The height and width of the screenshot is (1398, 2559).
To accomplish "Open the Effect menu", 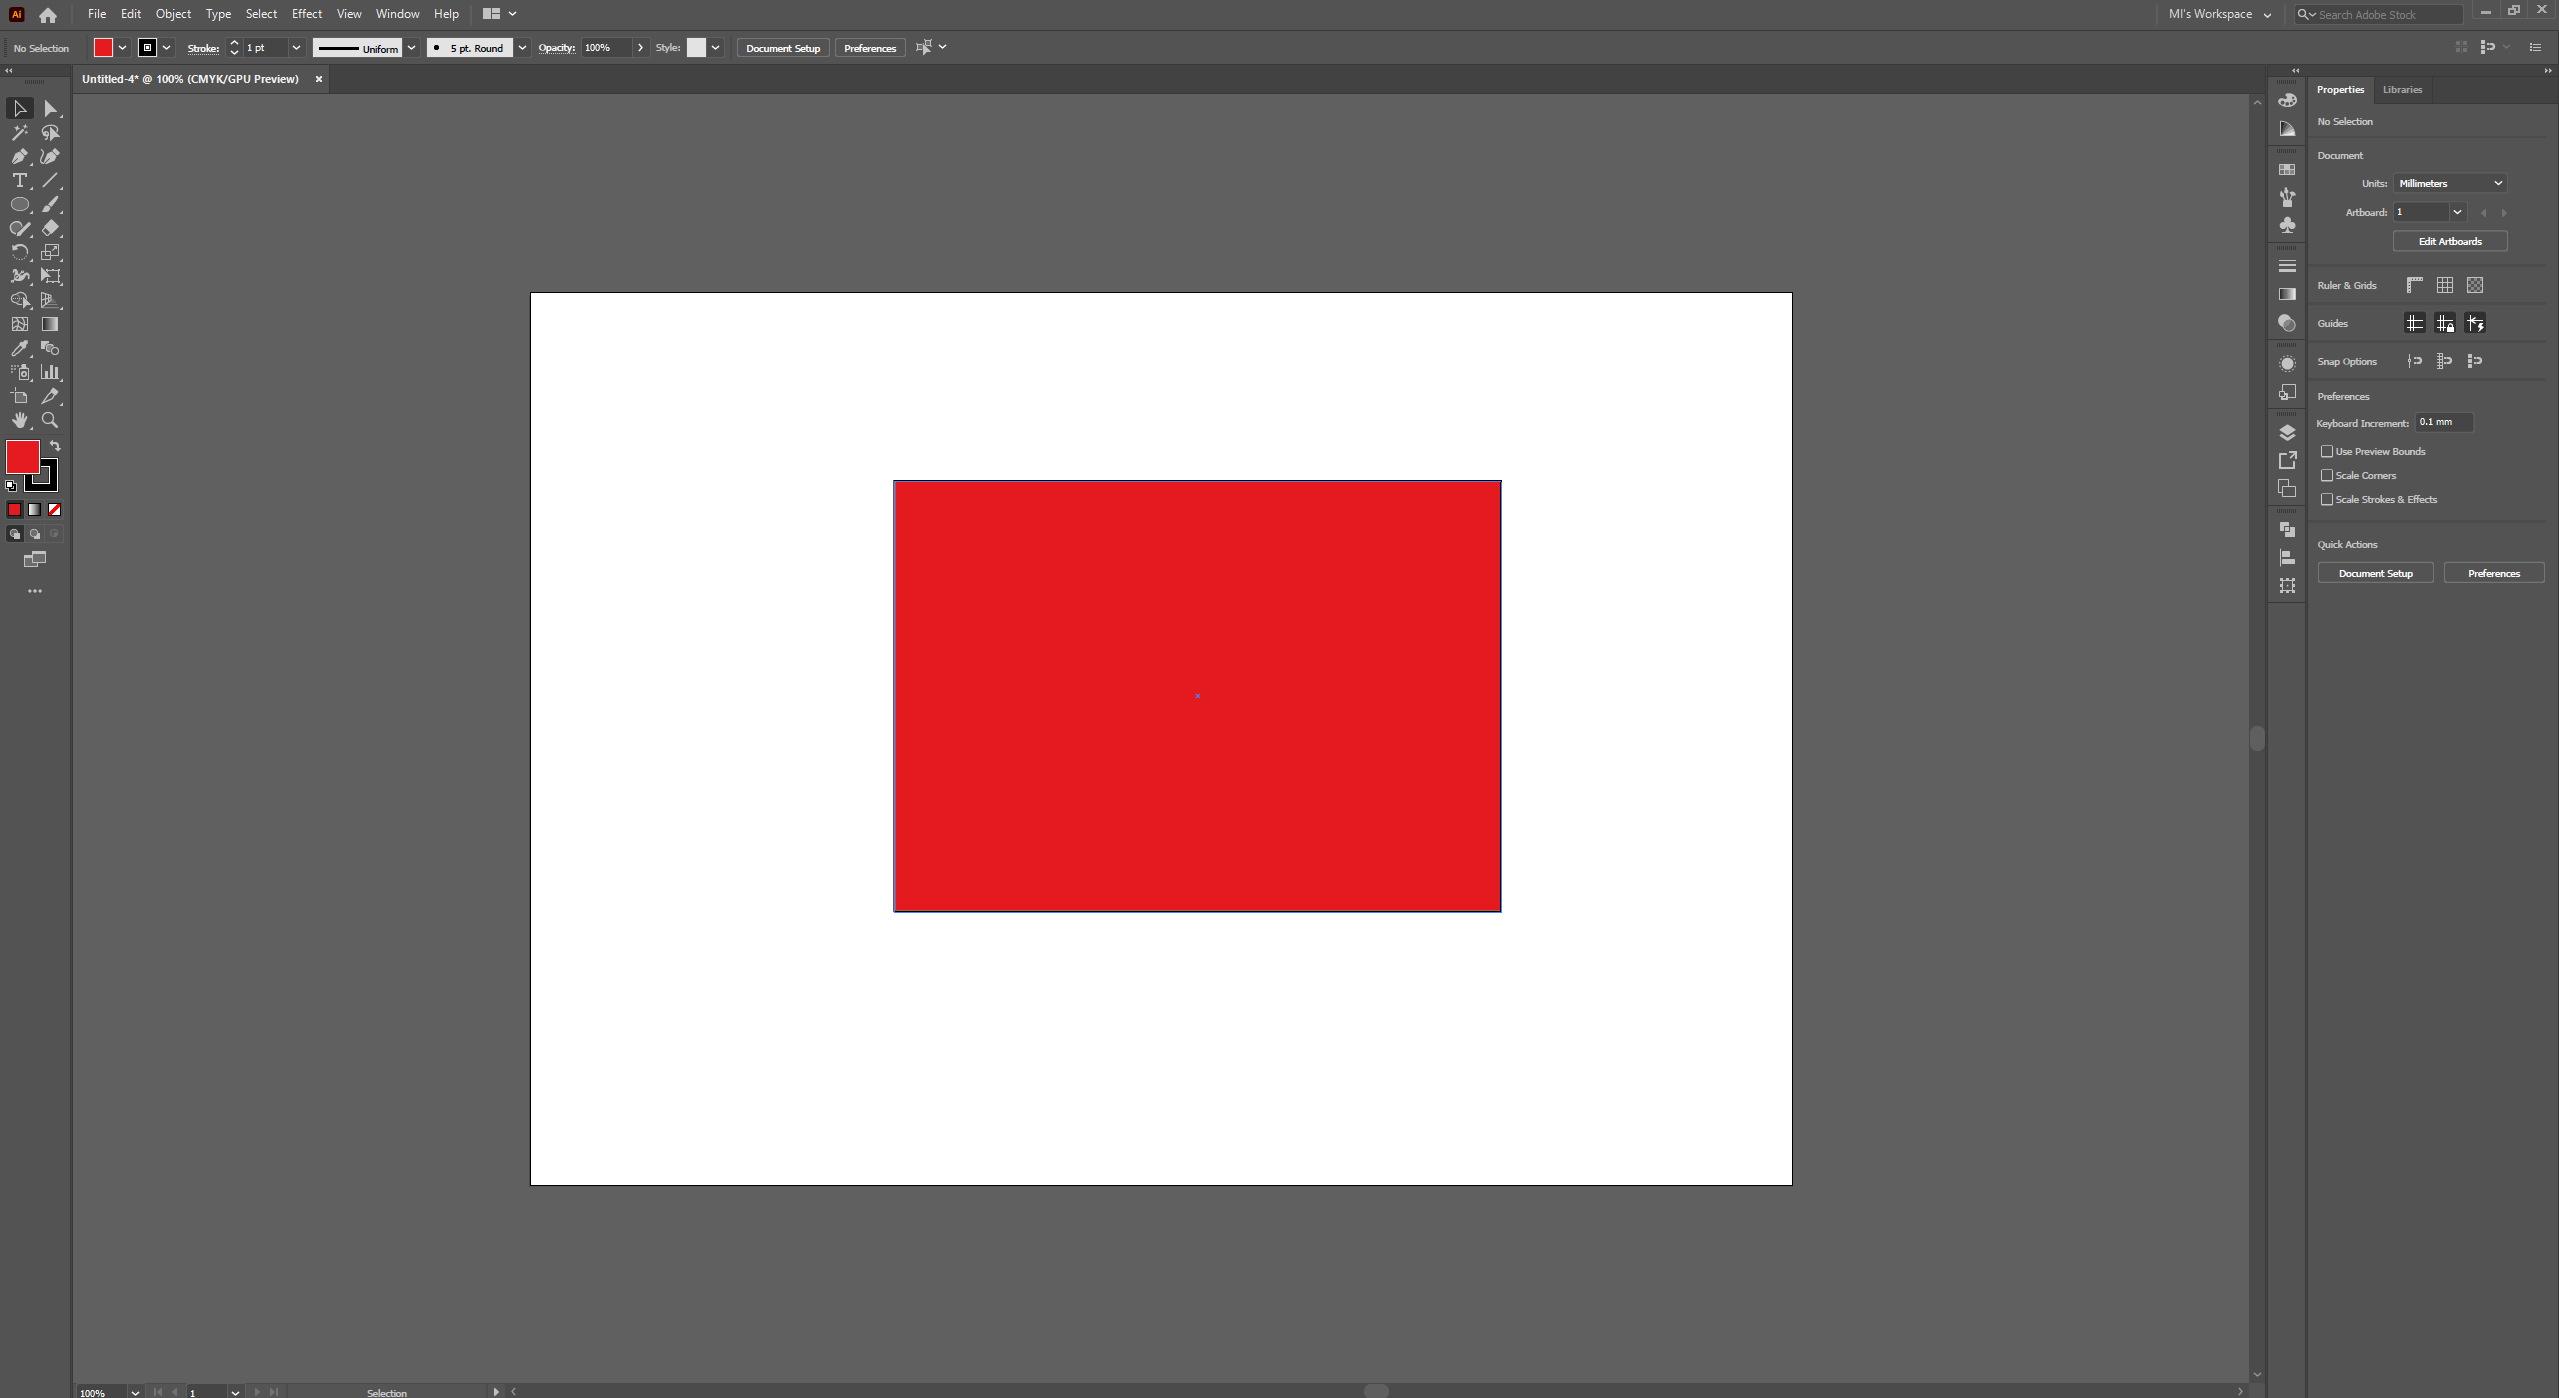I will 306,14.
